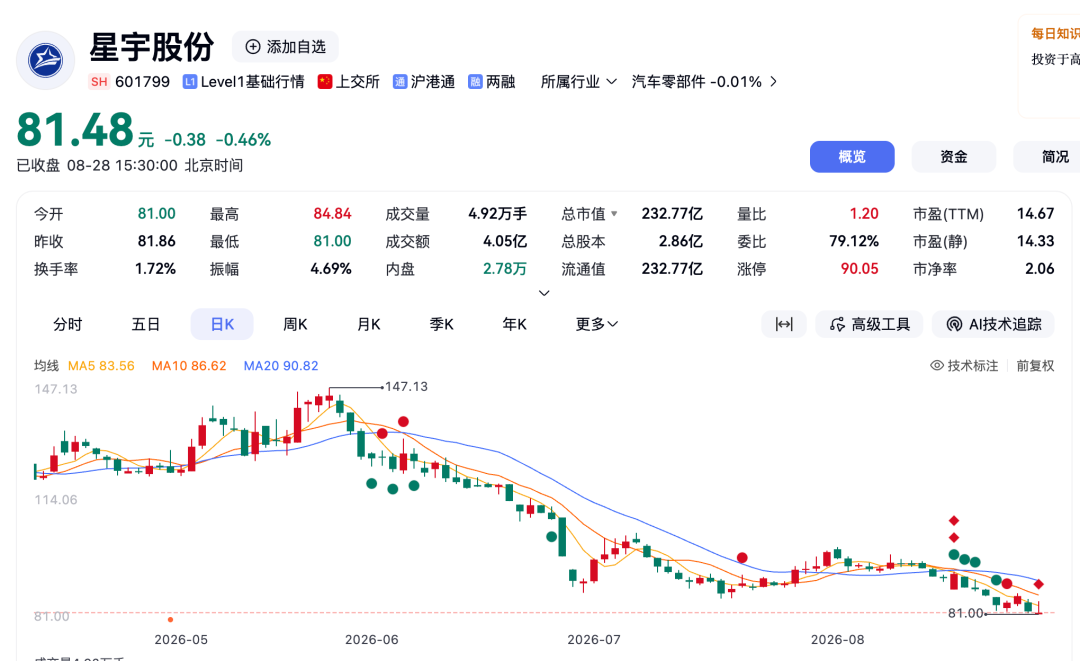
Task: Click MA10 86.62 indicator label
Action: coord(189,366)
